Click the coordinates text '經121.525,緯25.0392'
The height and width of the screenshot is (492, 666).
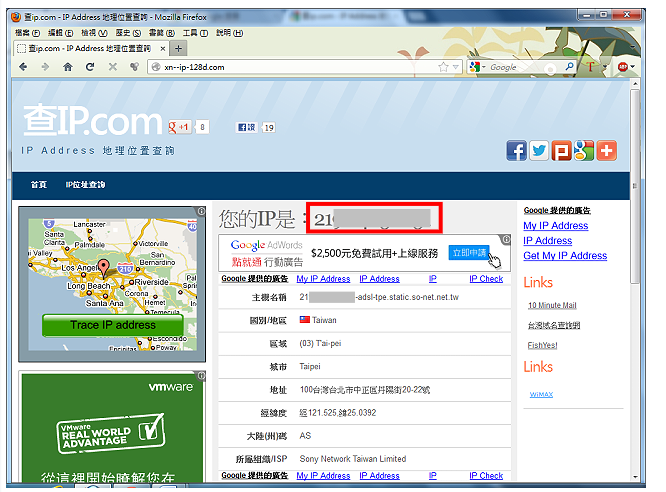[x=338, y=413]
